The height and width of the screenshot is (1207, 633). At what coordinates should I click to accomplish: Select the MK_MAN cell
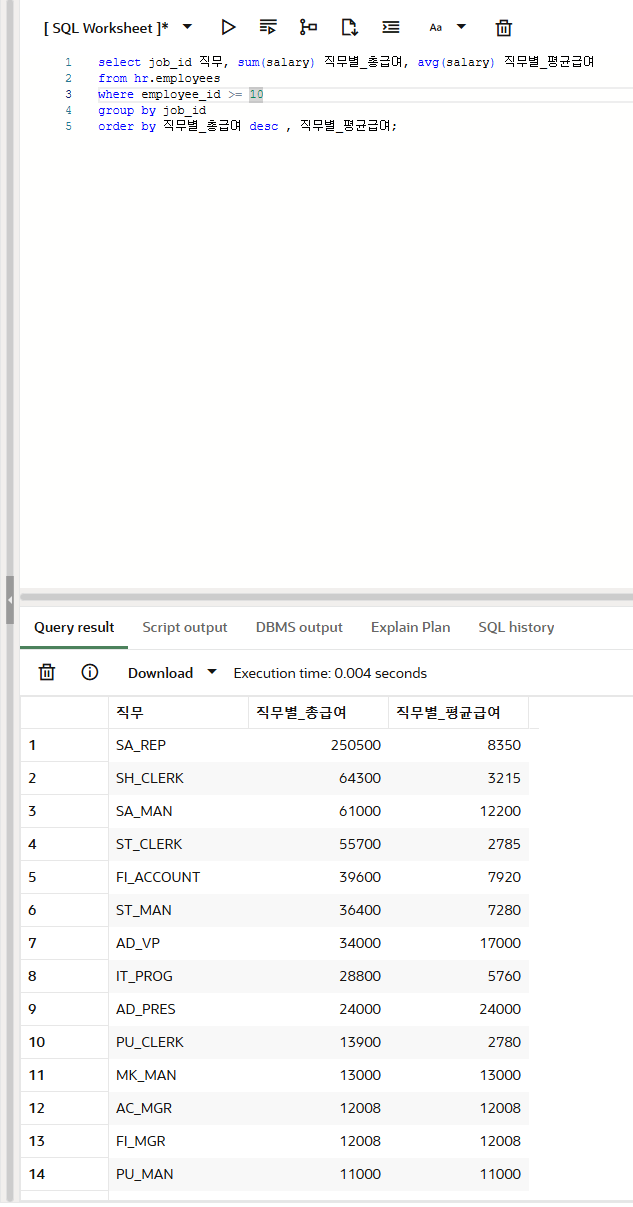click(x=178, y=1075)
